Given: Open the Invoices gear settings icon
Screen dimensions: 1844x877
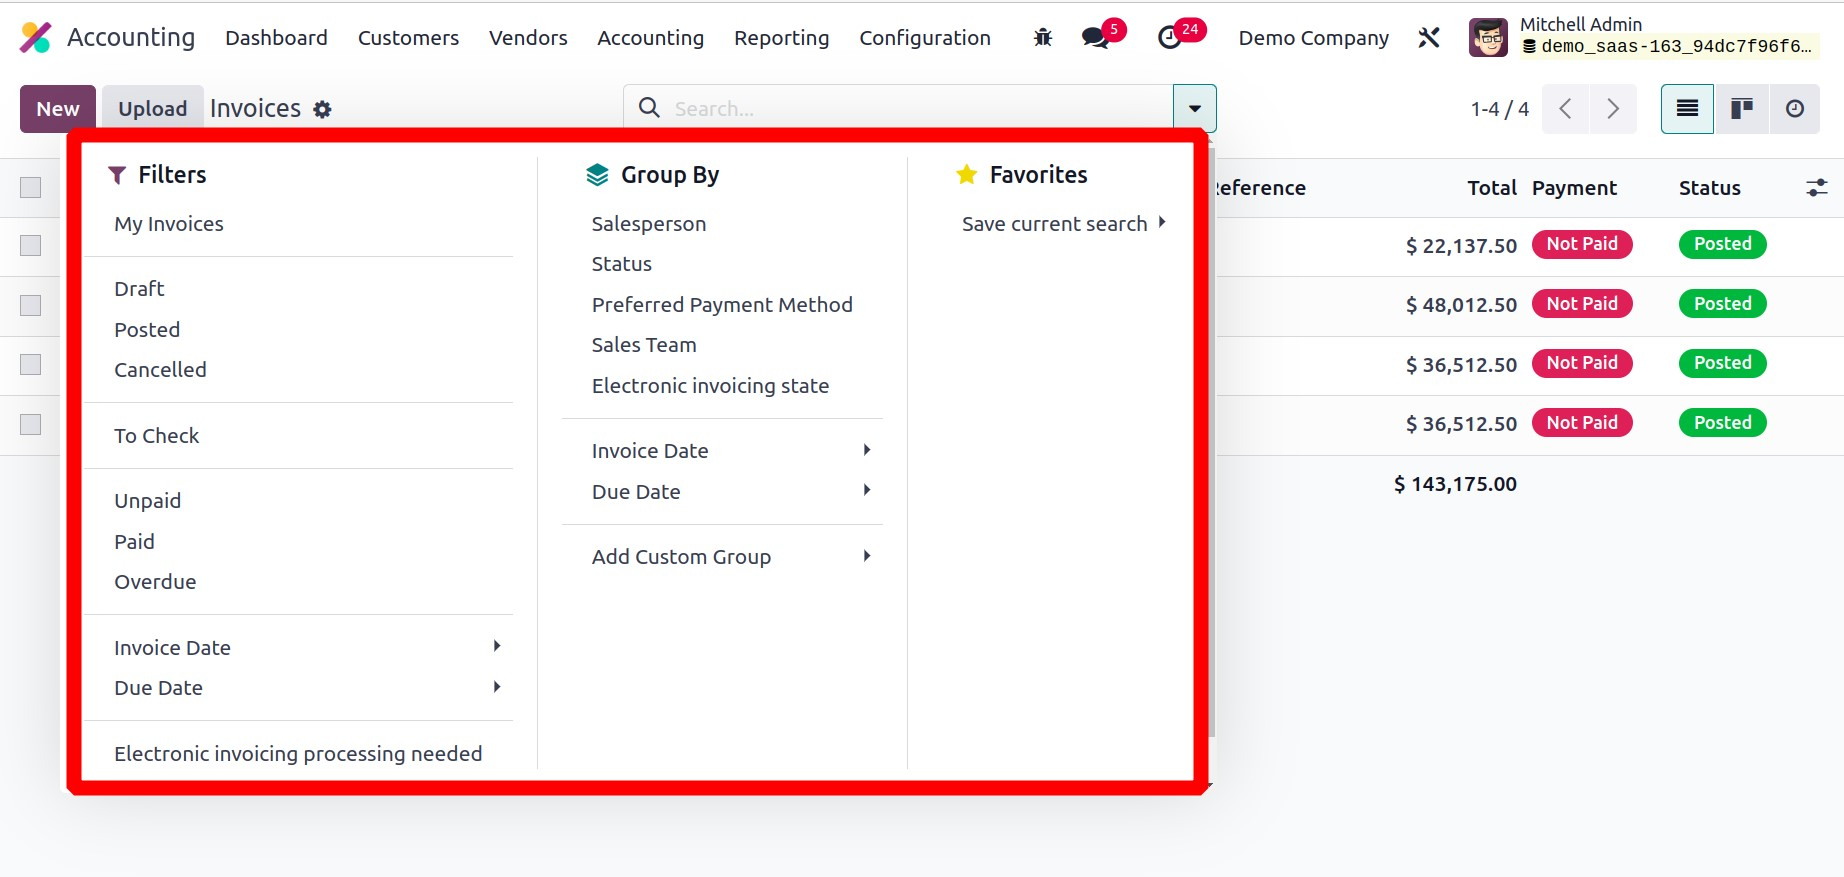Looking at the screenshot, I should [x=322, y=110].
